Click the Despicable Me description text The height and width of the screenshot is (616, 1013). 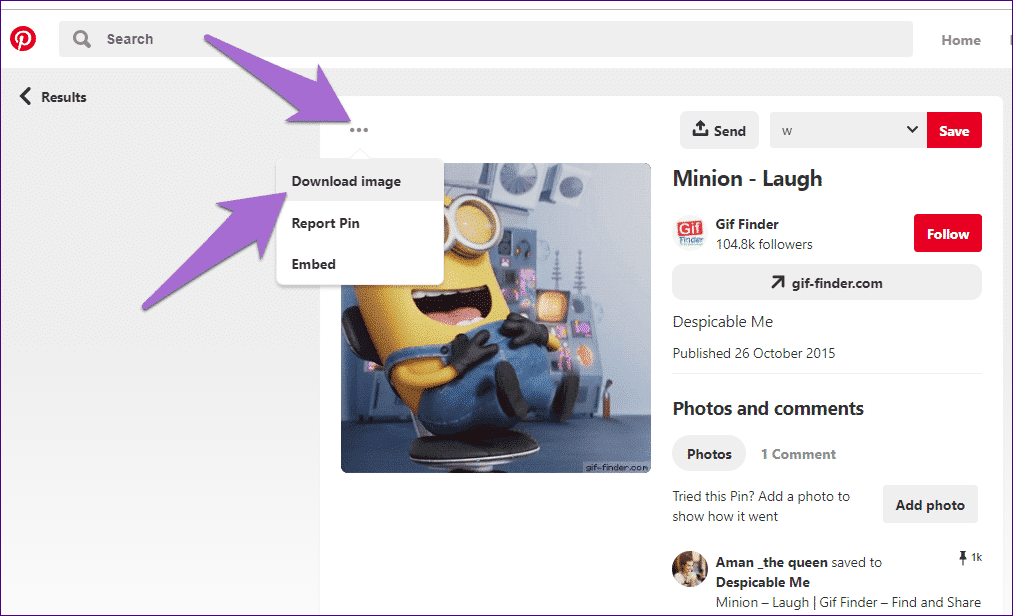click(x=722, y=321)
